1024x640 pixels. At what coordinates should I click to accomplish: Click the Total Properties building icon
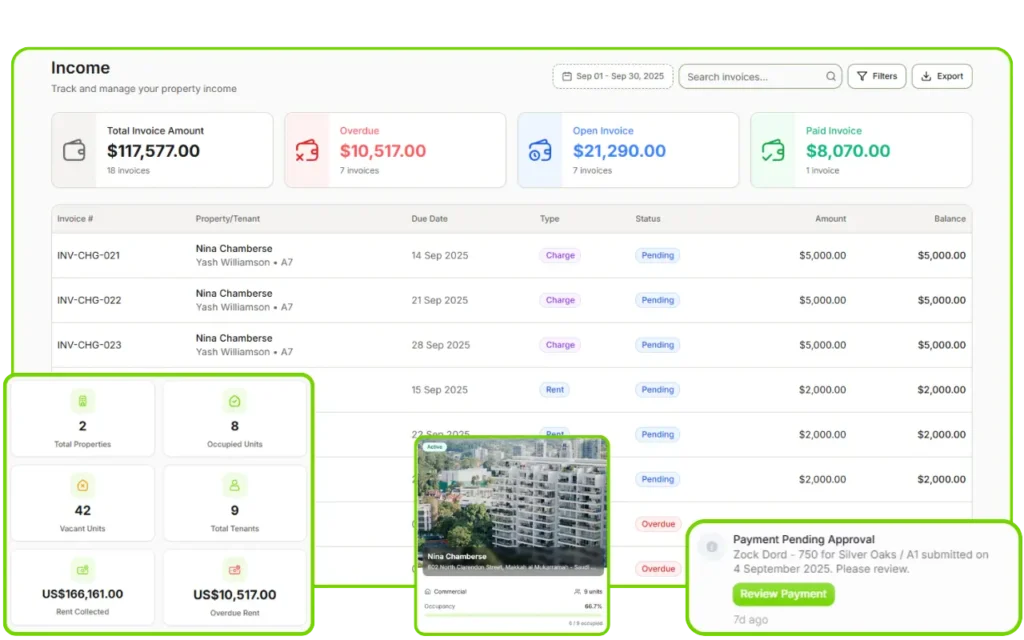point(82,401)
